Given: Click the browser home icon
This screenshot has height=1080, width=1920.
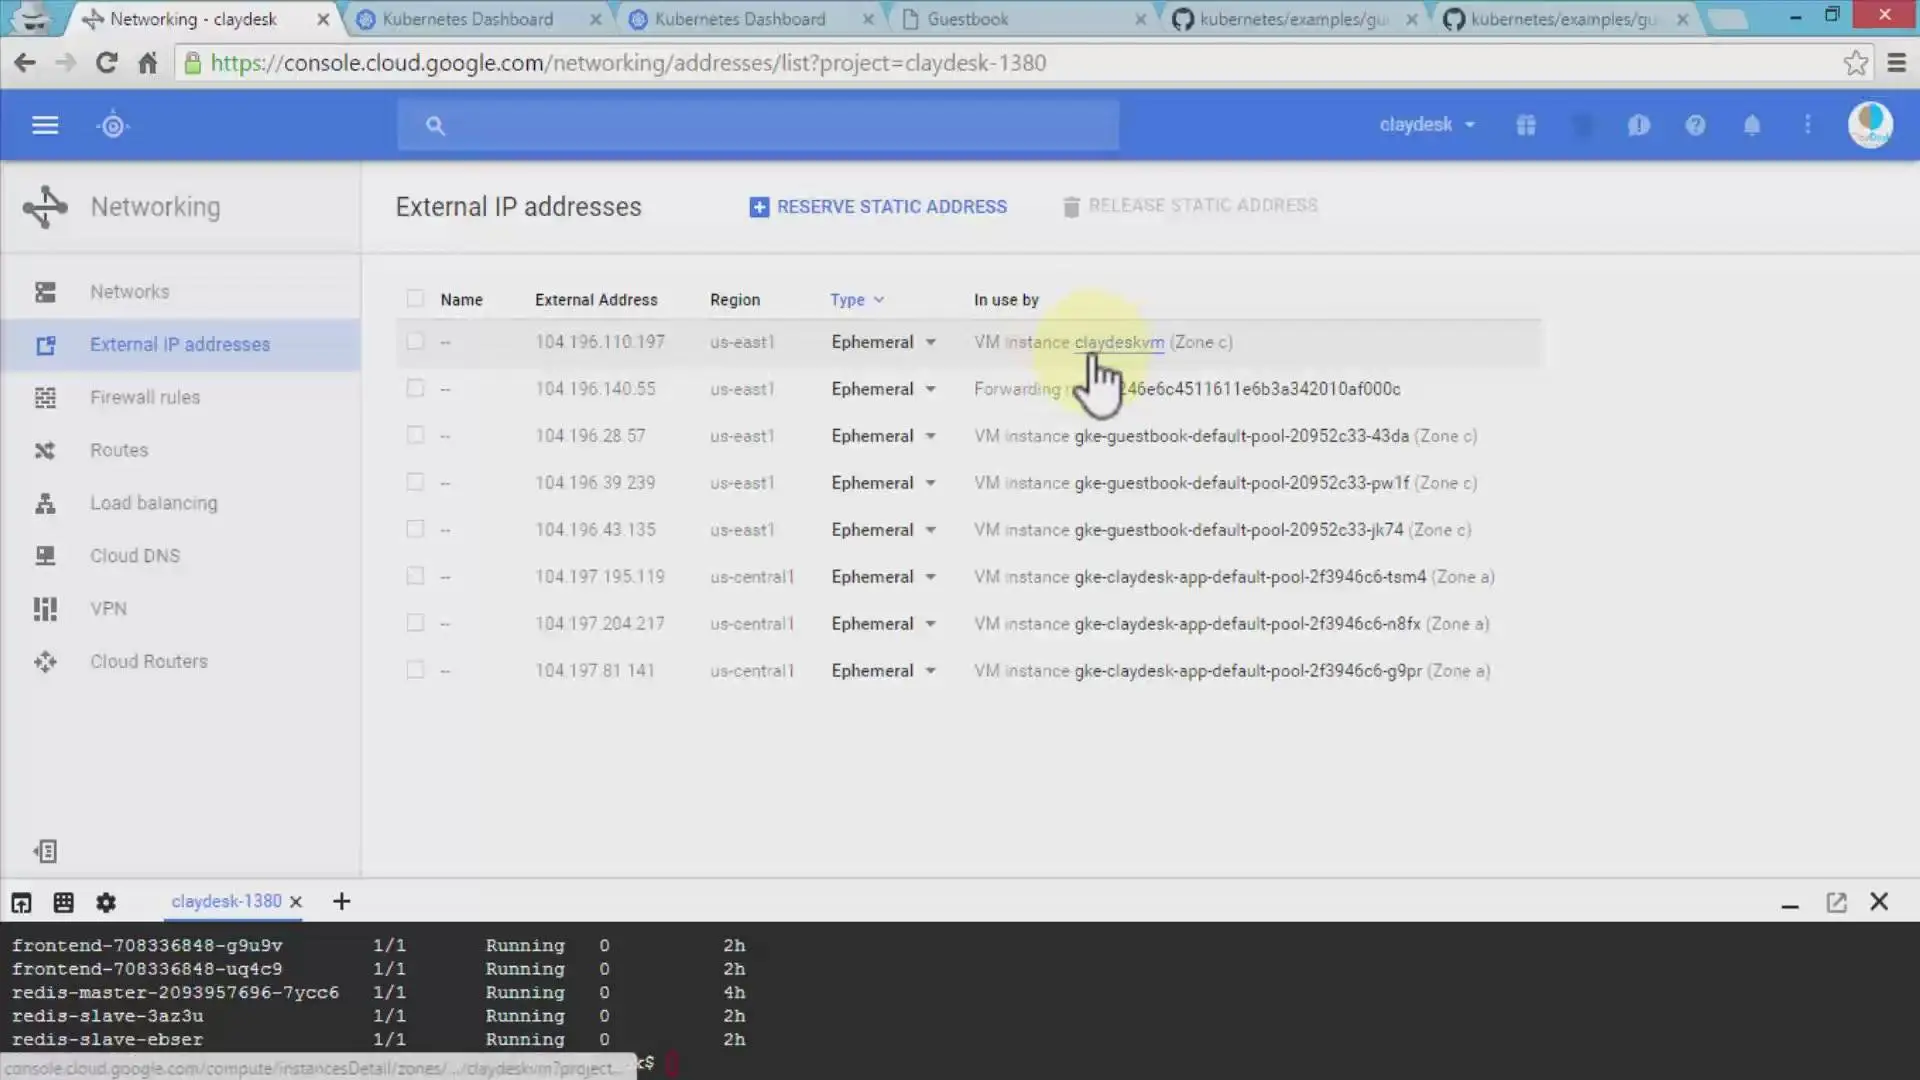Looking at the screenshot, I should pyautogui.click(x=148, y=63).
